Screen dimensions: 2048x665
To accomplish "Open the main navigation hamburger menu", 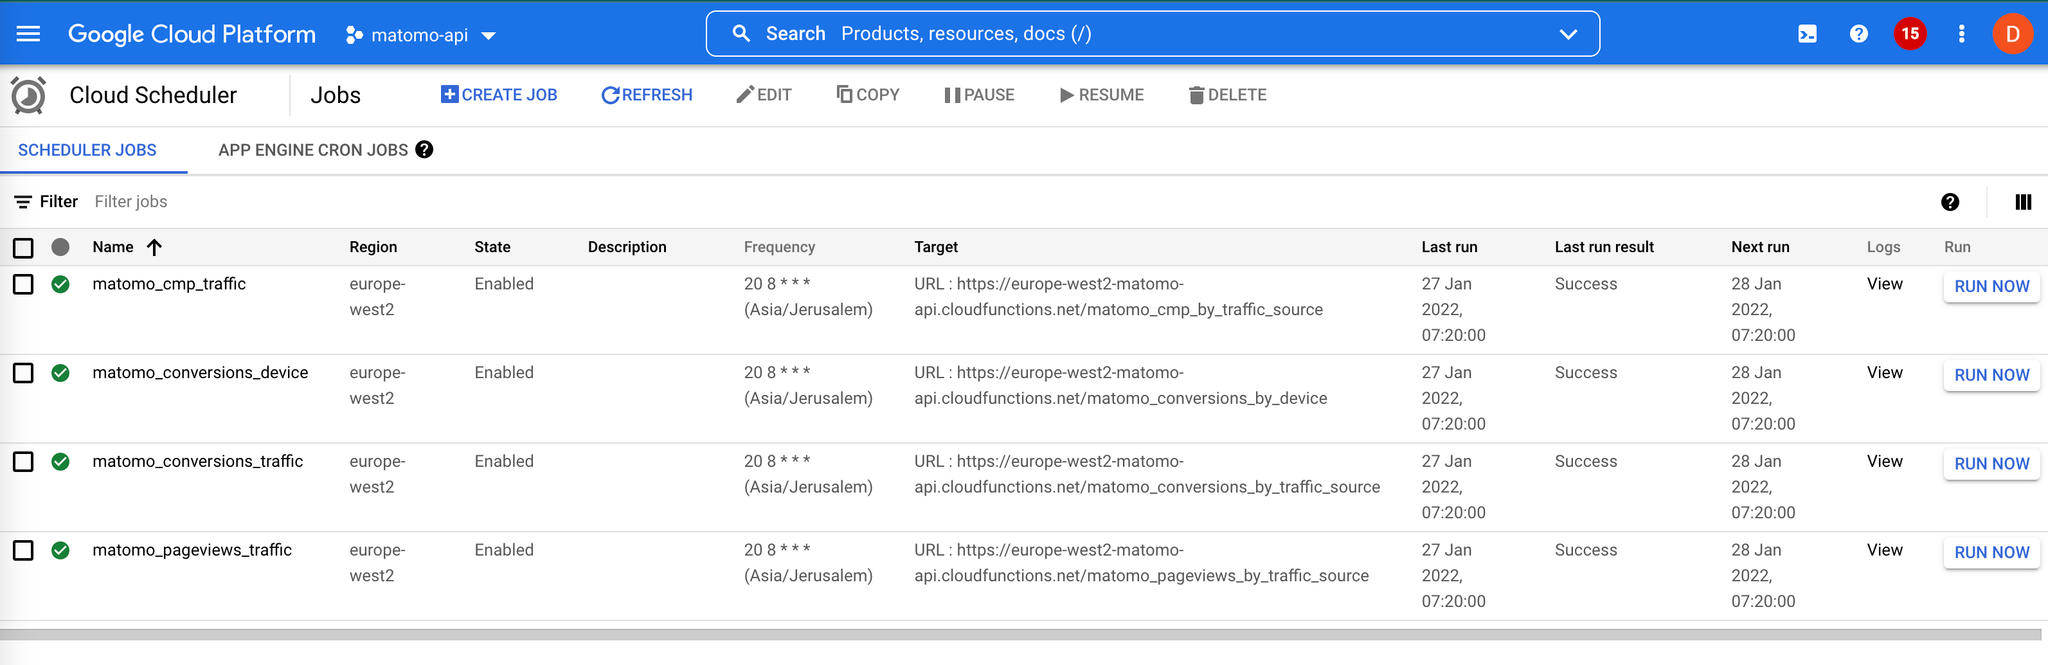I will click(x=29, y=34).
